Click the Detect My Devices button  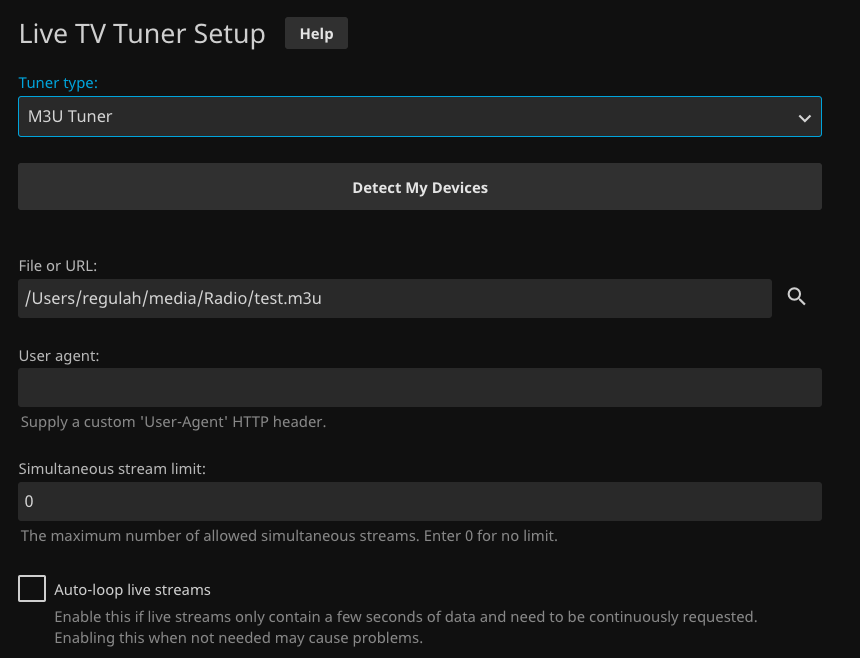pyautogui.click(x=420, y=187)
